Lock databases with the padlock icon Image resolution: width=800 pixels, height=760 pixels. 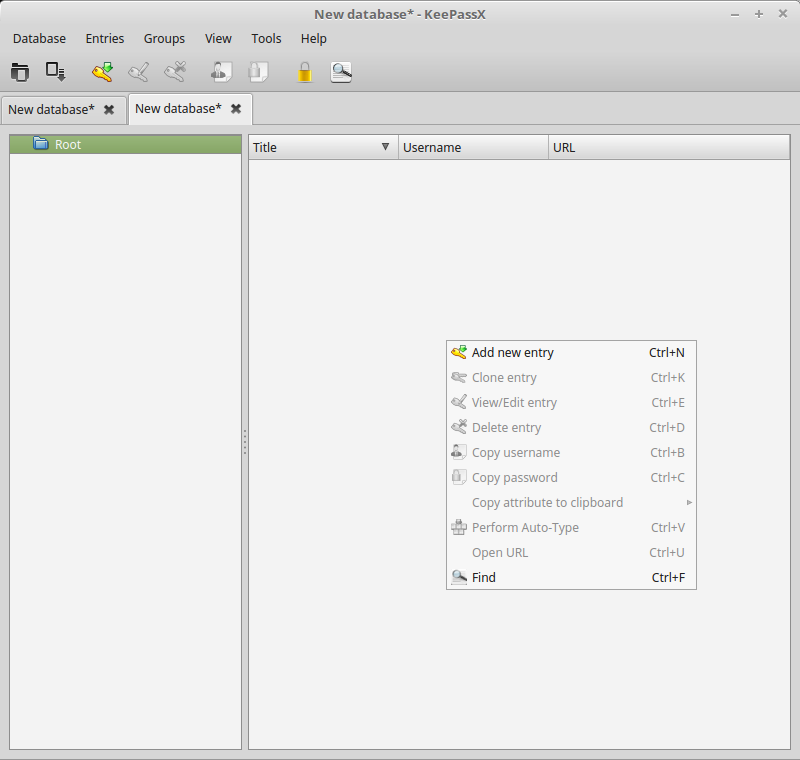pos(305,72)
